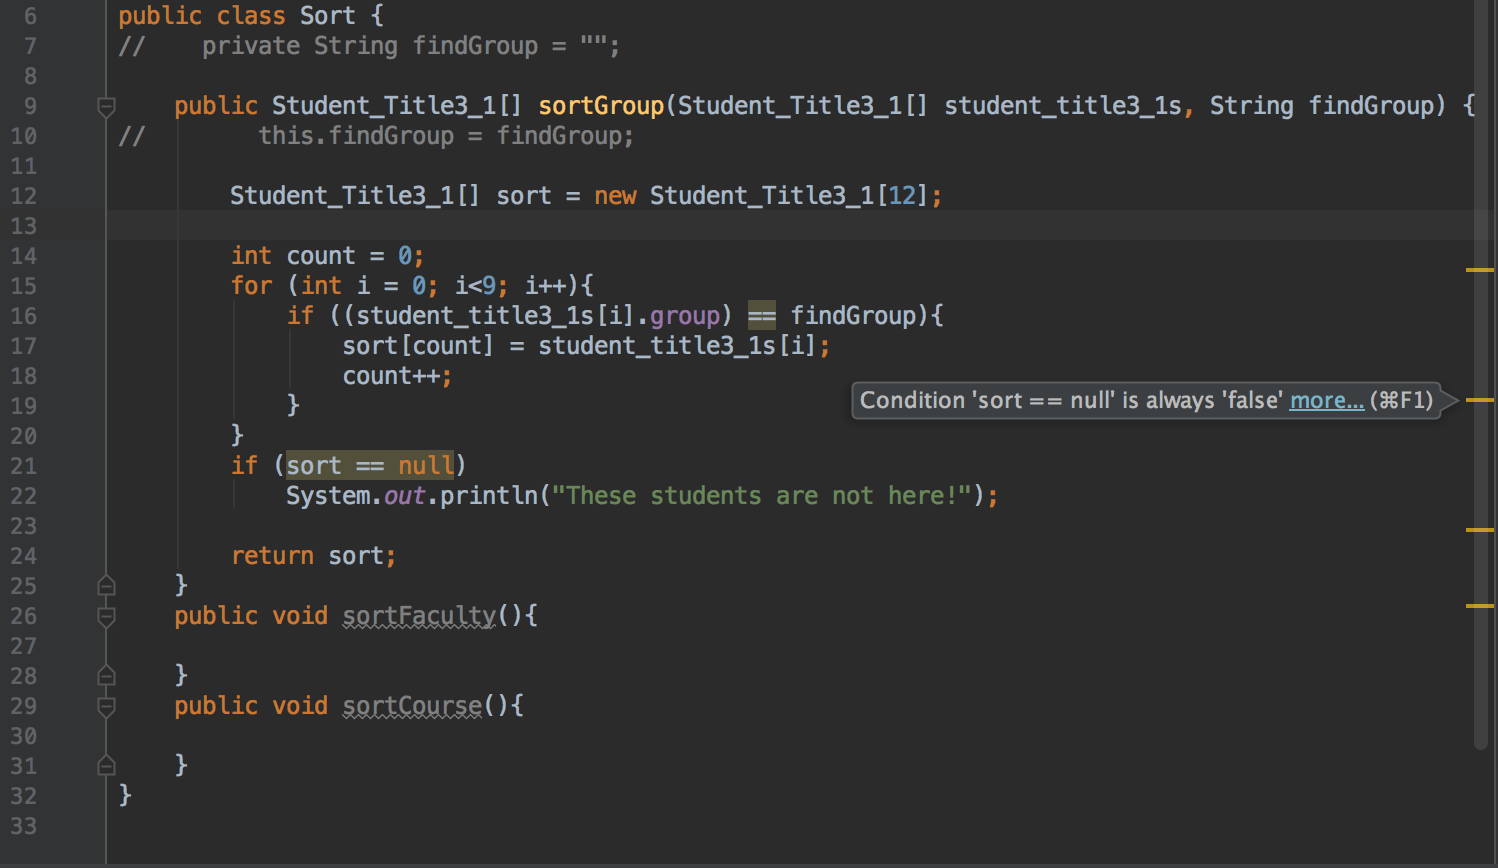Click the underlined sortCourse method name
Viewport: 1498px width, 868px height.
412,706
